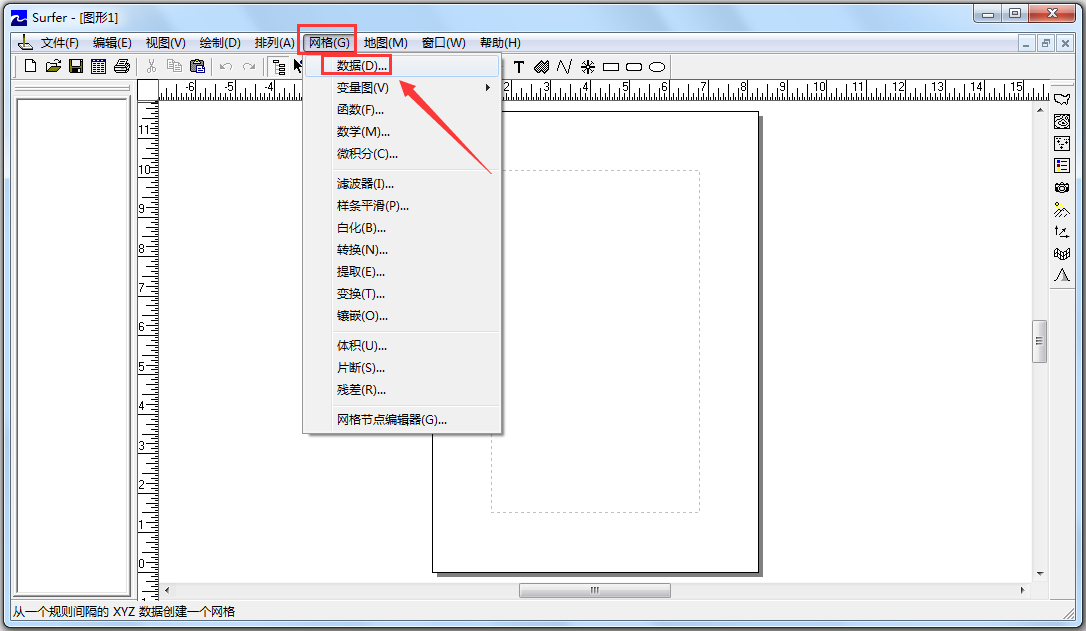Viewport: 1086px width, 631px height.
Task: Choose 体积(U)... menu entry
Action: [x=402, y=346]
